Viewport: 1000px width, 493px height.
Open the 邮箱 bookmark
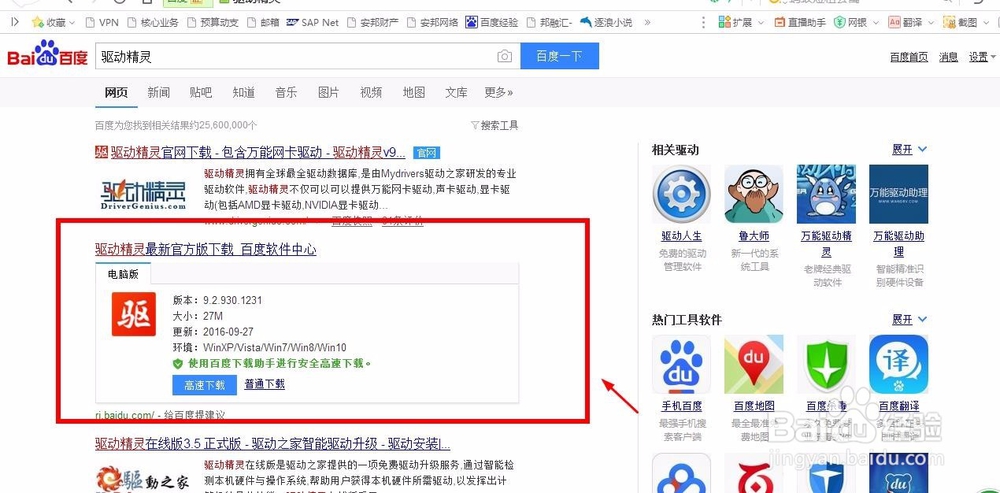pos(263,22)
